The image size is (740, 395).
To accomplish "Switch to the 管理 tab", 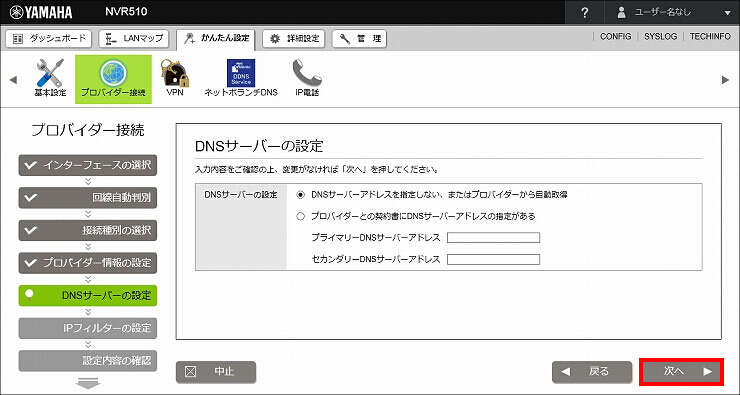I will tap(359, 39).
